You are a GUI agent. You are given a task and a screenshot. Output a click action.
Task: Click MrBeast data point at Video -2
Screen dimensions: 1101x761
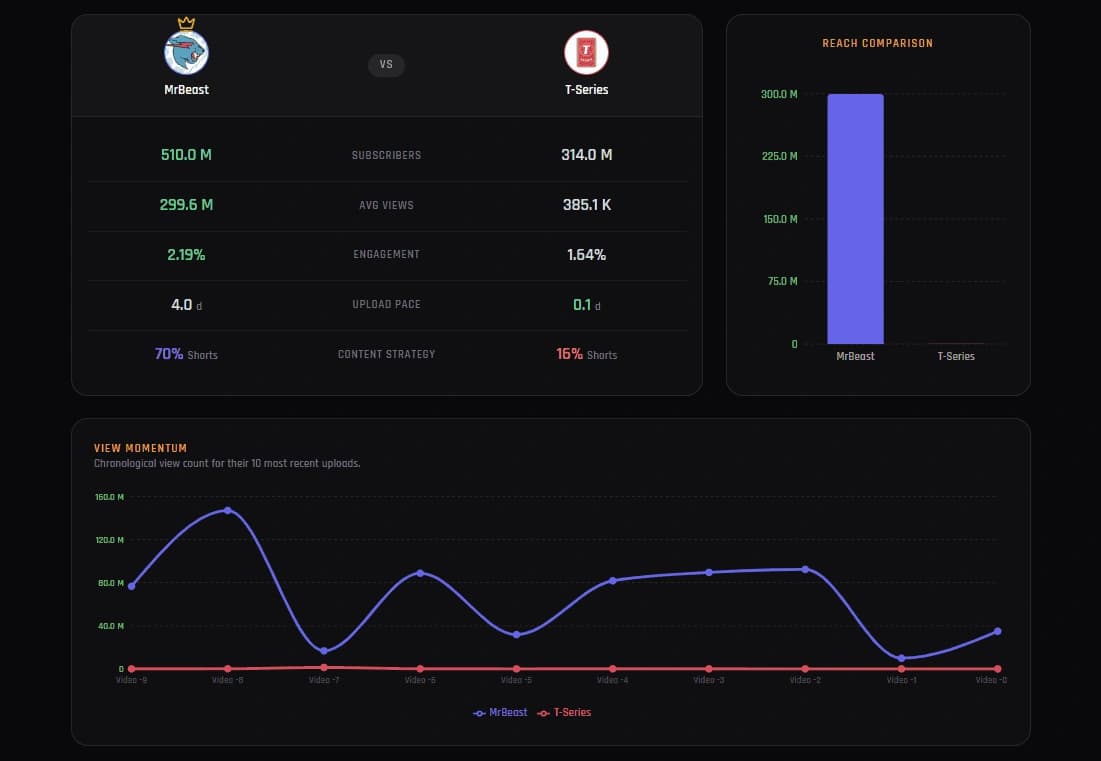pos(805,569)
